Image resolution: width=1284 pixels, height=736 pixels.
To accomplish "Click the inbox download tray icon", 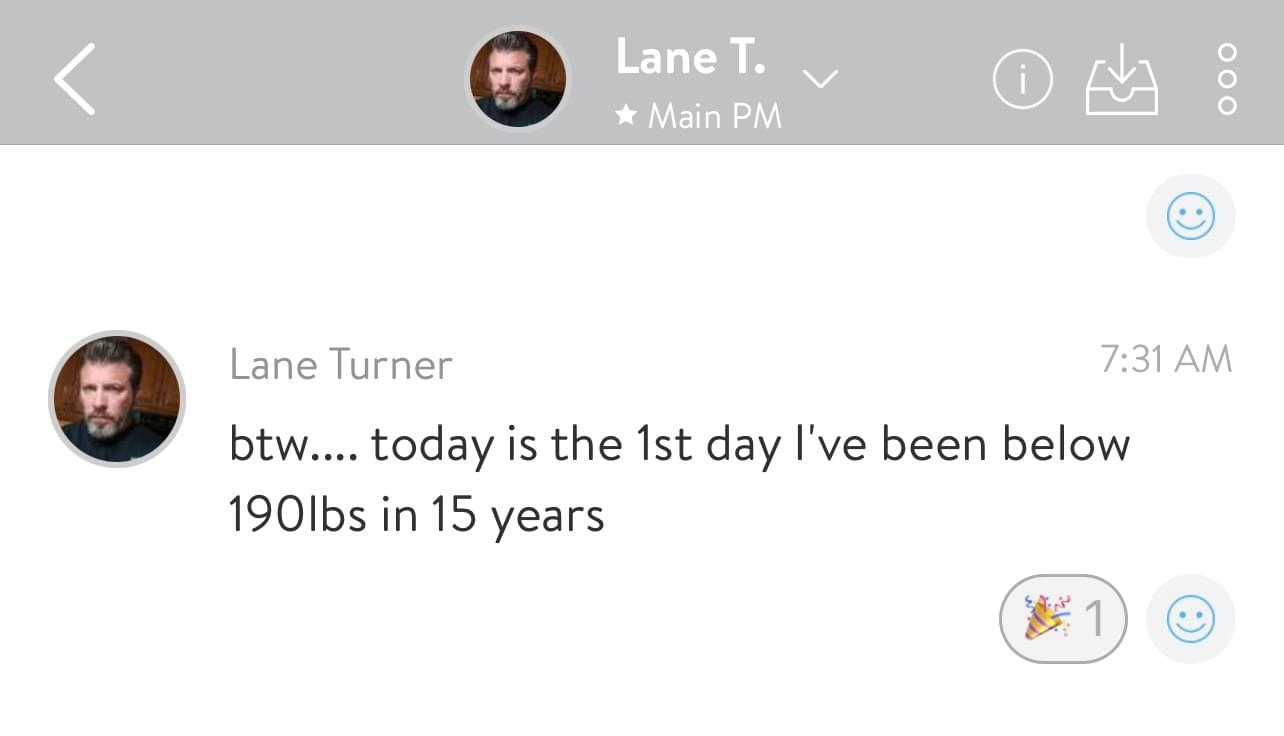I will (x=1121, y=80).
